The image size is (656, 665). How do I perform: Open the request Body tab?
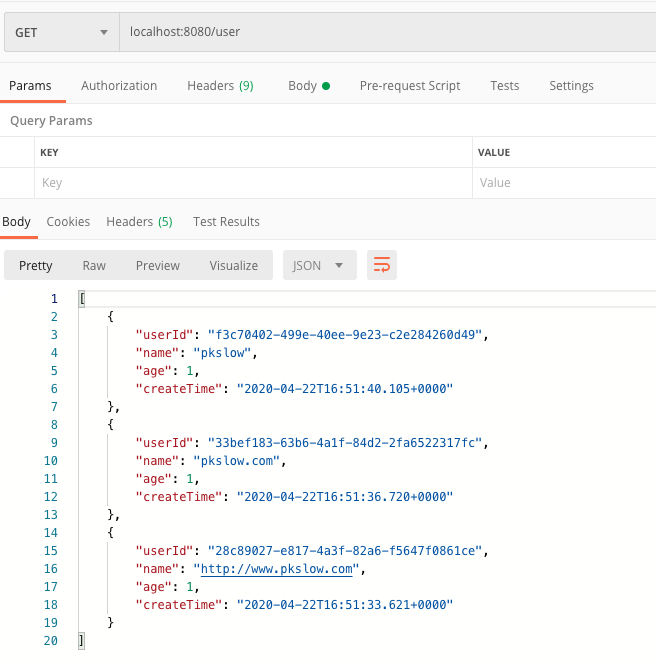[x=308, y=86]
